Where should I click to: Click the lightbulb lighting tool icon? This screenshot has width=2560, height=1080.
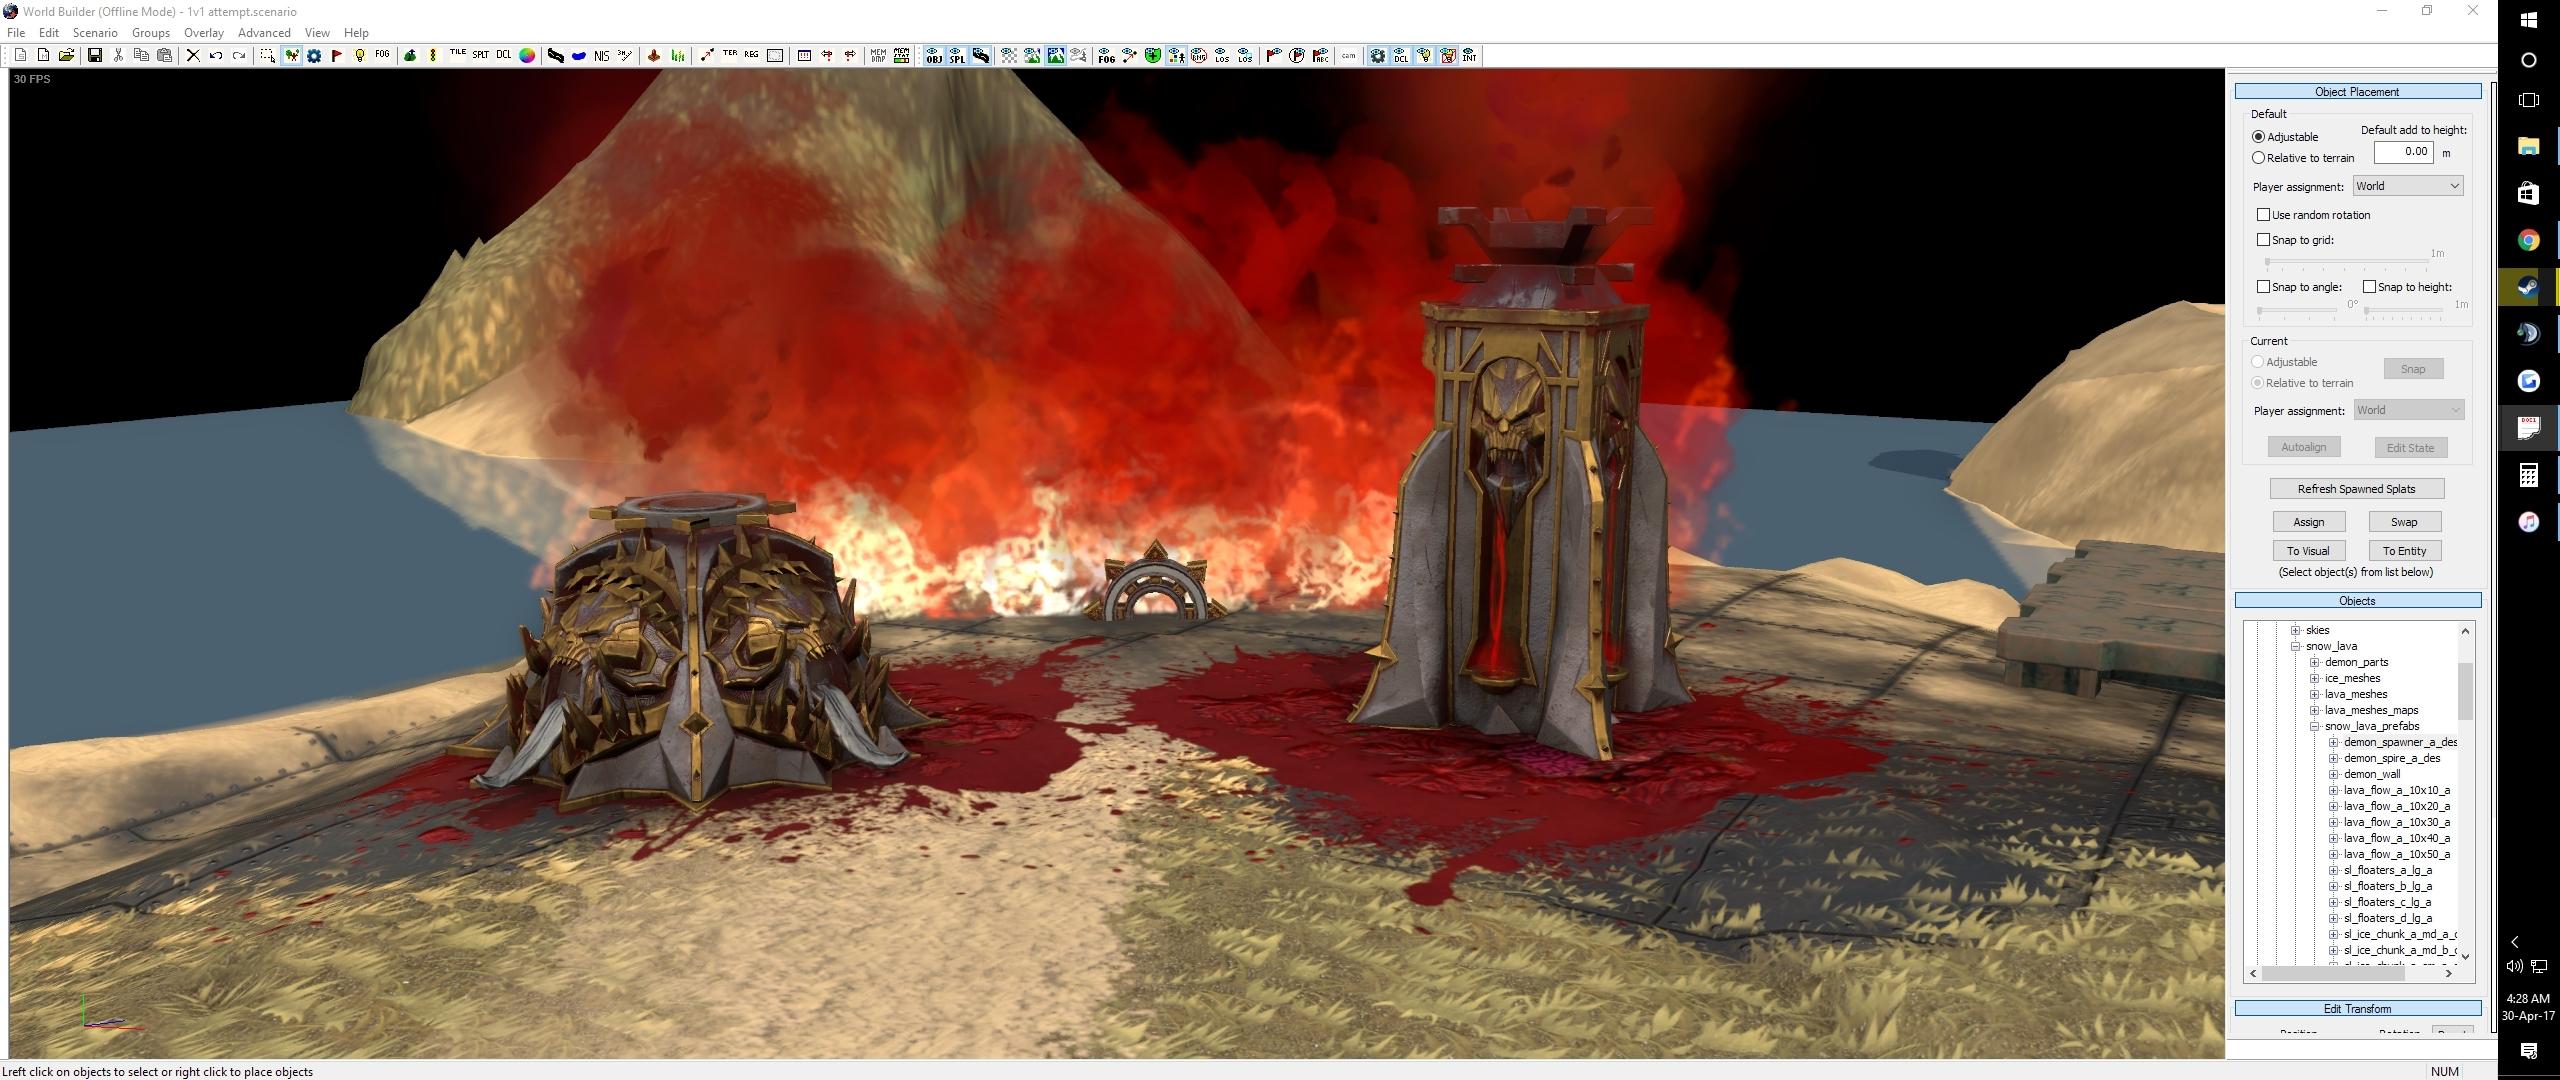(x=360, y=56)
